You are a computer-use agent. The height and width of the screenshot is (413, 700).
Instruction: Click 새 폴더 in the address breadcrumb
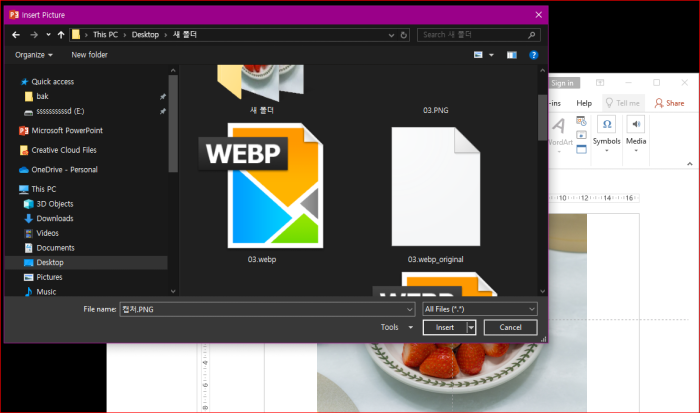pyautogui.click(x=185, y=34)
